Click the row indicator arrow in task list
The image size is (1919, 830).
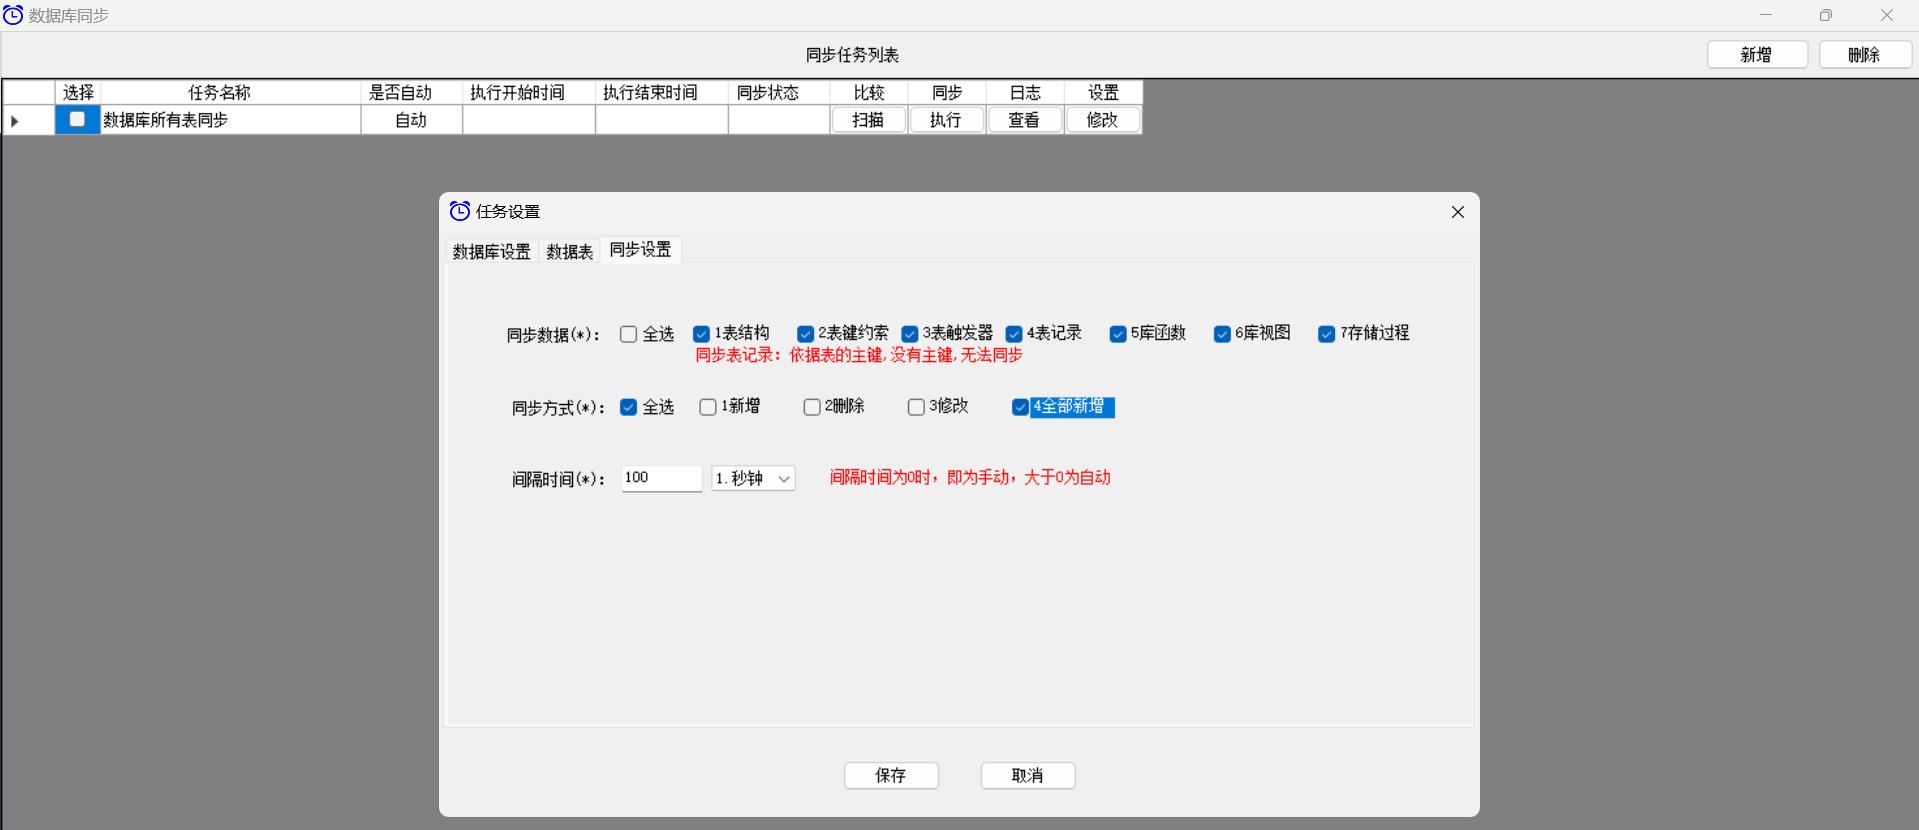tap(14, 121)
